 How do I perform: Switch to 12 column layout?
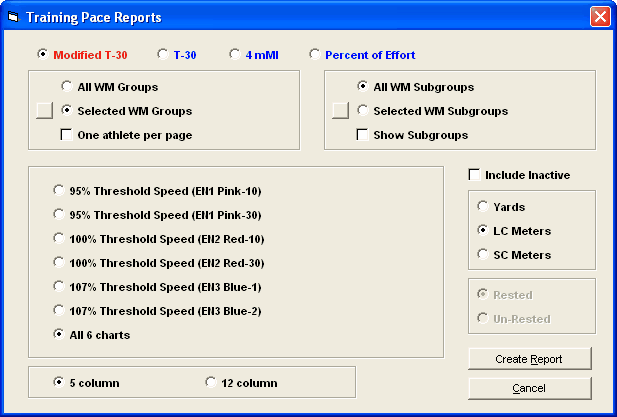[211, 382]
